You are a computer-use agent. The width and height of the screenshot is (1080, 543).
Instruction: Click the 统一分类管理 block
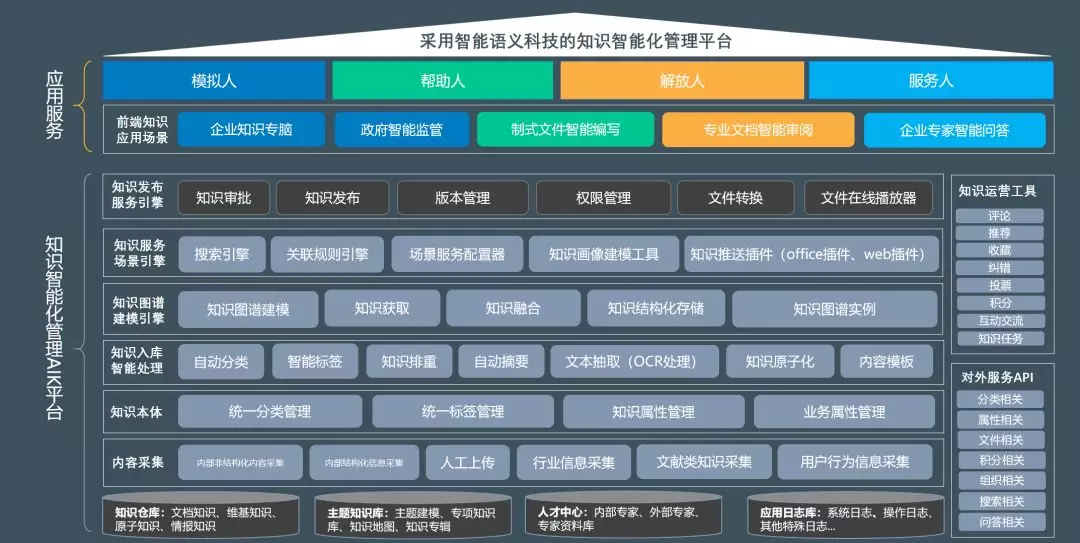[270, 411]
